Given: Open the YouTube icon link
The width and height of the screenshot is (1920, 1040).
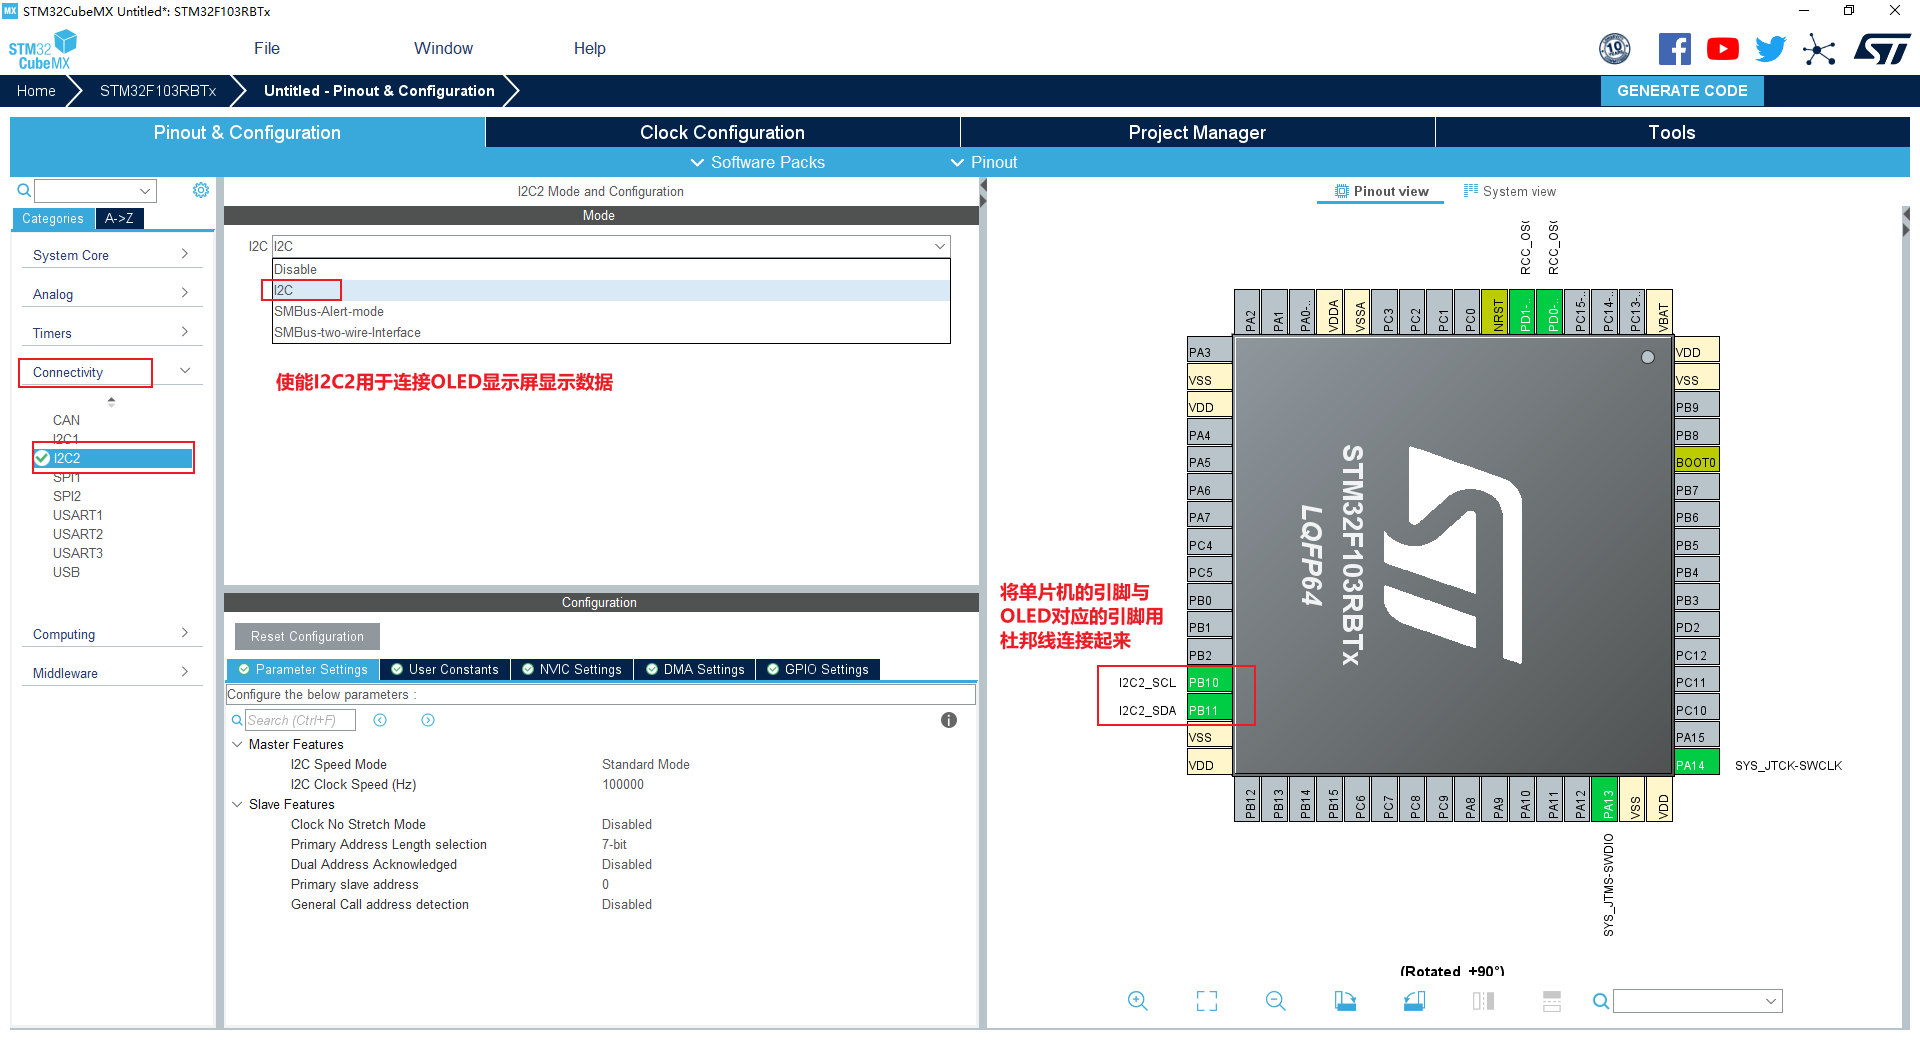Looking at the screenshot, I should 1722,49.
